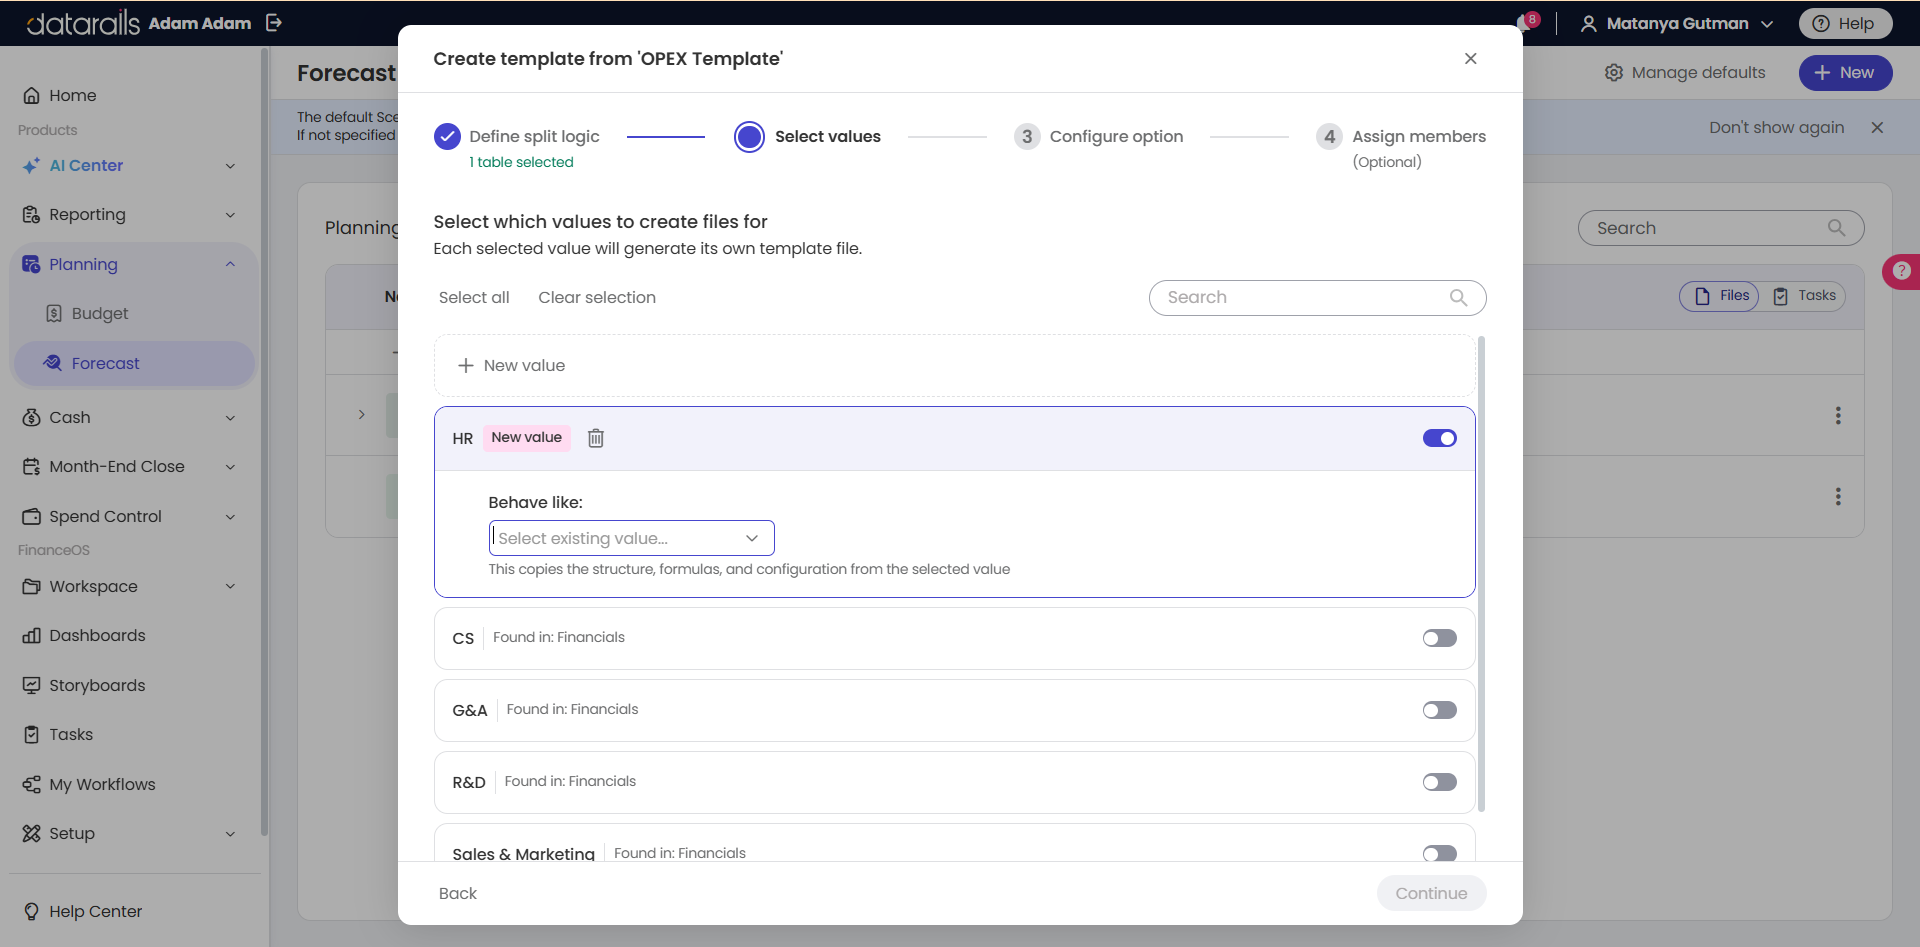Click the plus icon beside New value
The height and width of the screenshot is (947, 1920).
(x=466, y=366)
